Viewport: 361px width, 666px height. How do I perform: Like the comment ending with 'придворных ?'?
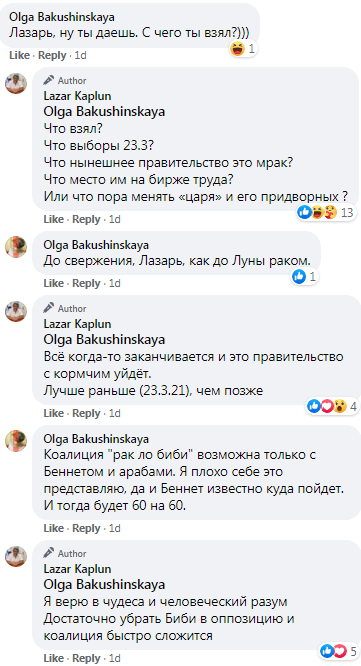point(54,220)
